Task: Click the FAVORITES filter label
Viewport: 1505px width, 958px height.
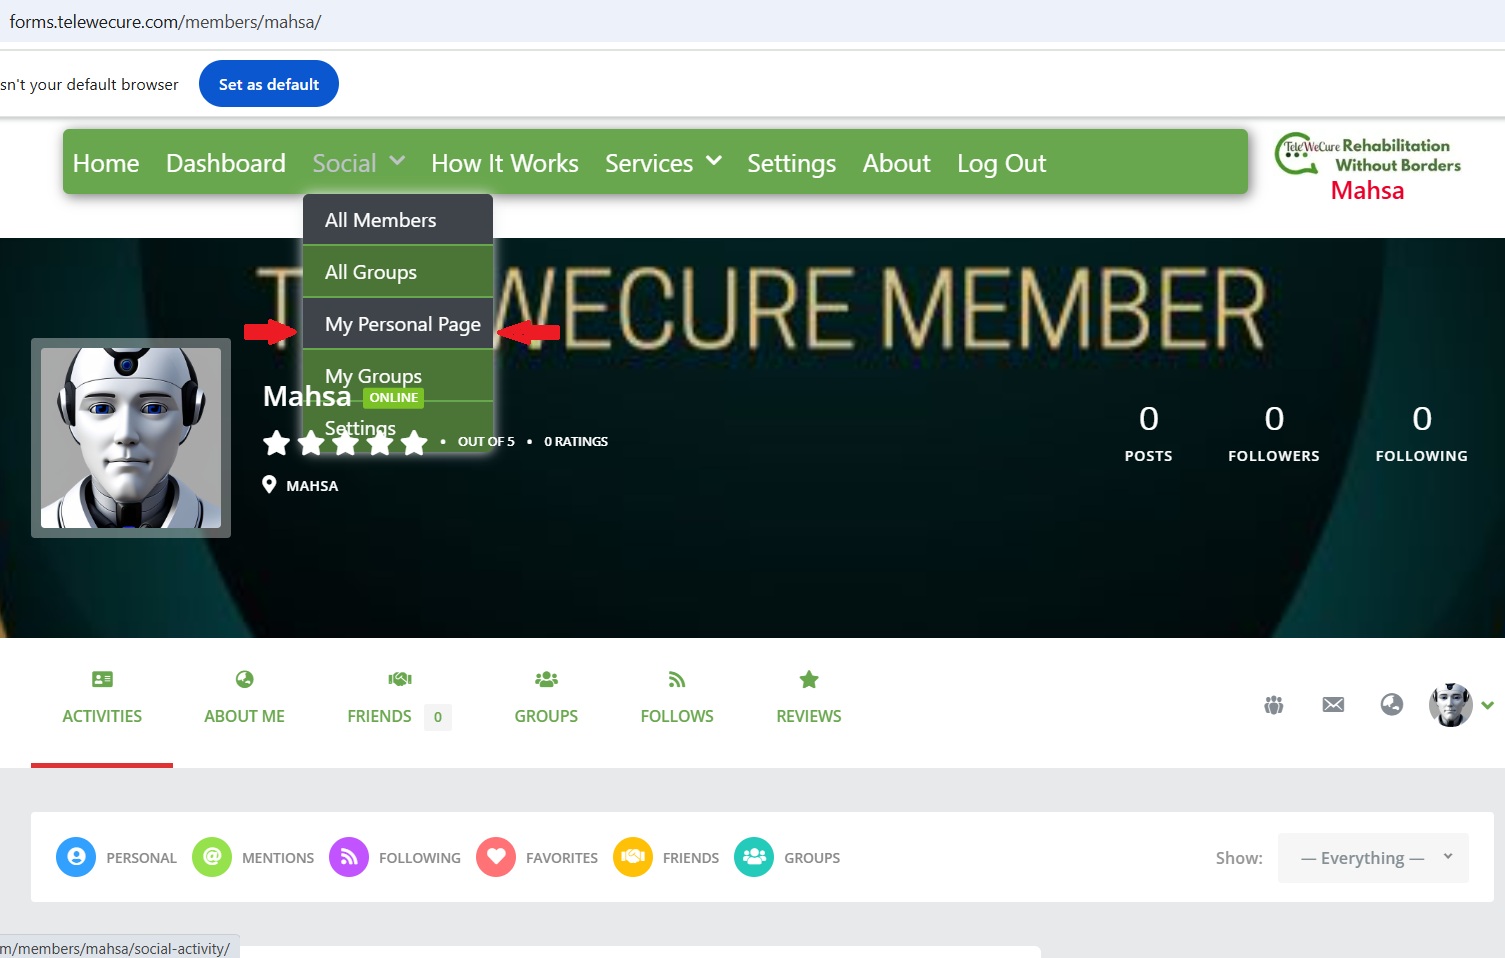Action: (562, 858)
